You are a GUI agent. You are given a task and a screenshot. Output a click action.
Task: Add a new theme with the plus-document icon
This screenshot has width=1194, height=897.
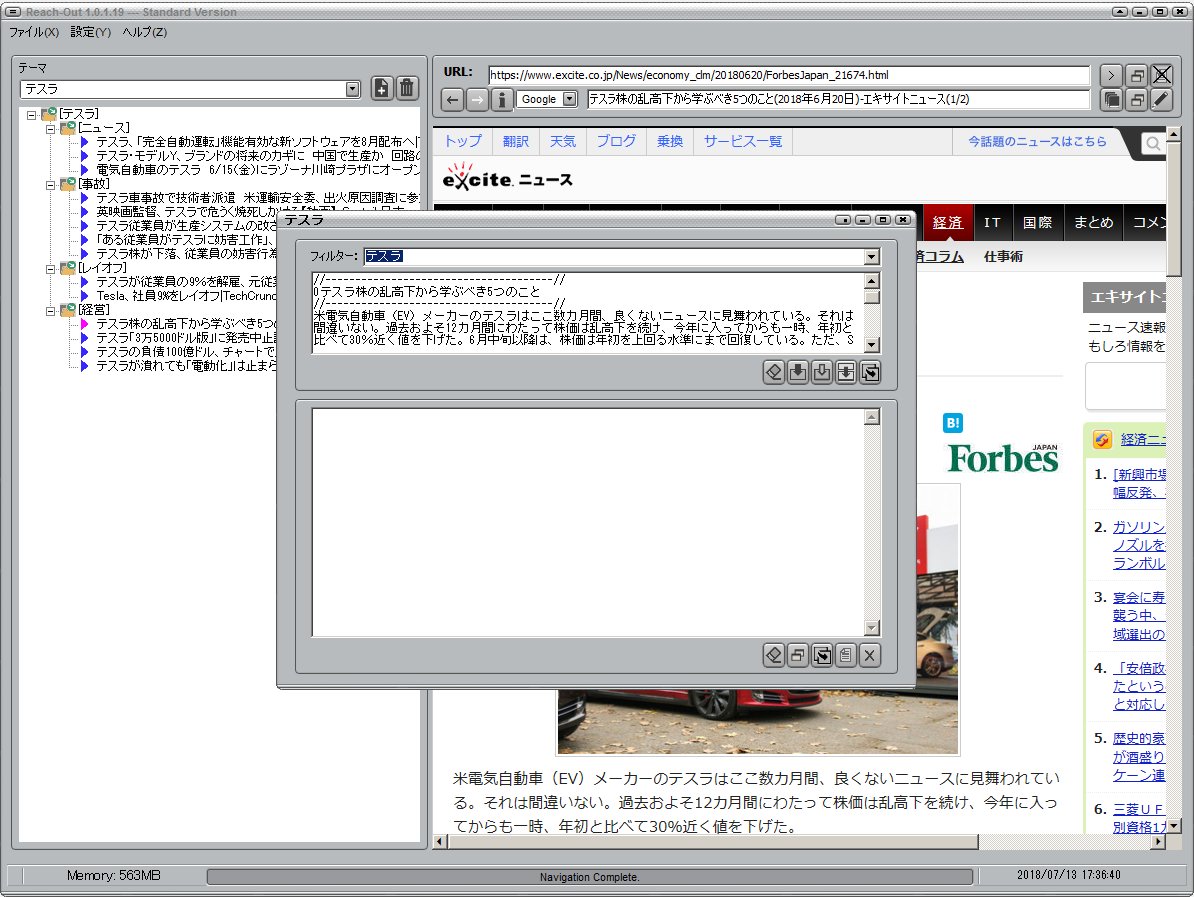[x=382, y=88]
